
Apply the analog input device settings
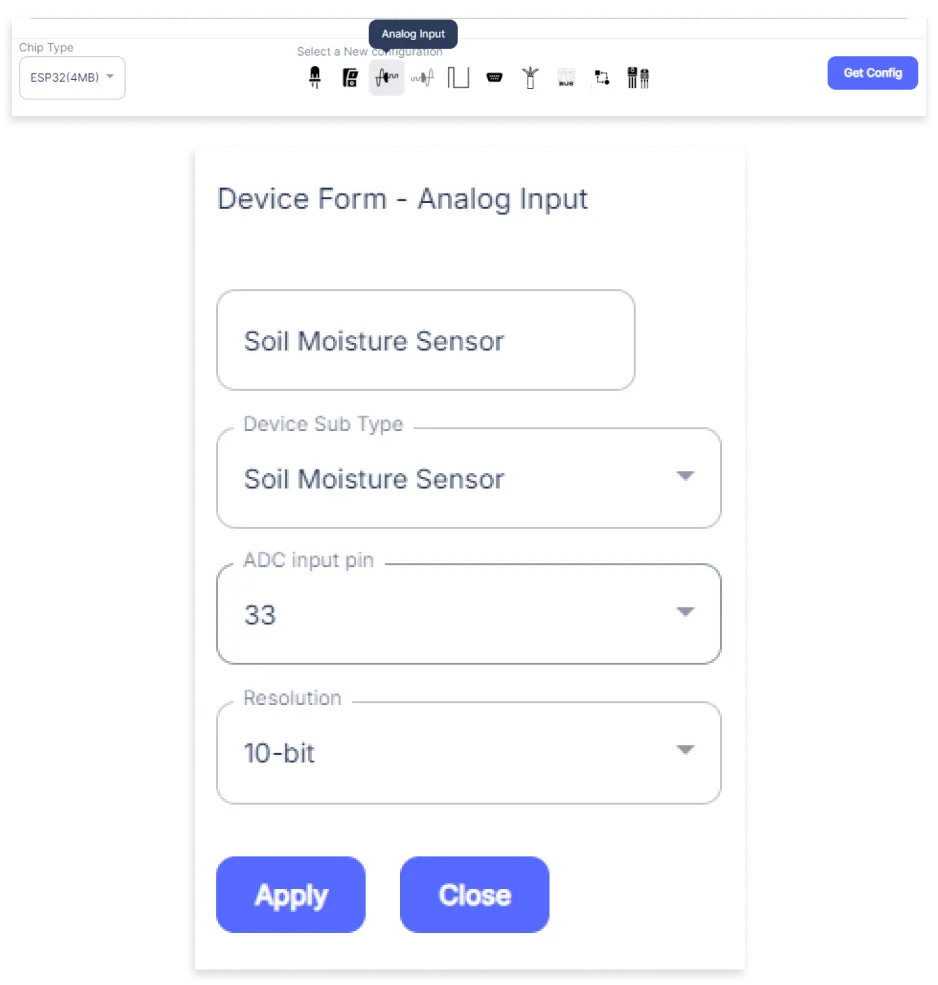[291, 895]
